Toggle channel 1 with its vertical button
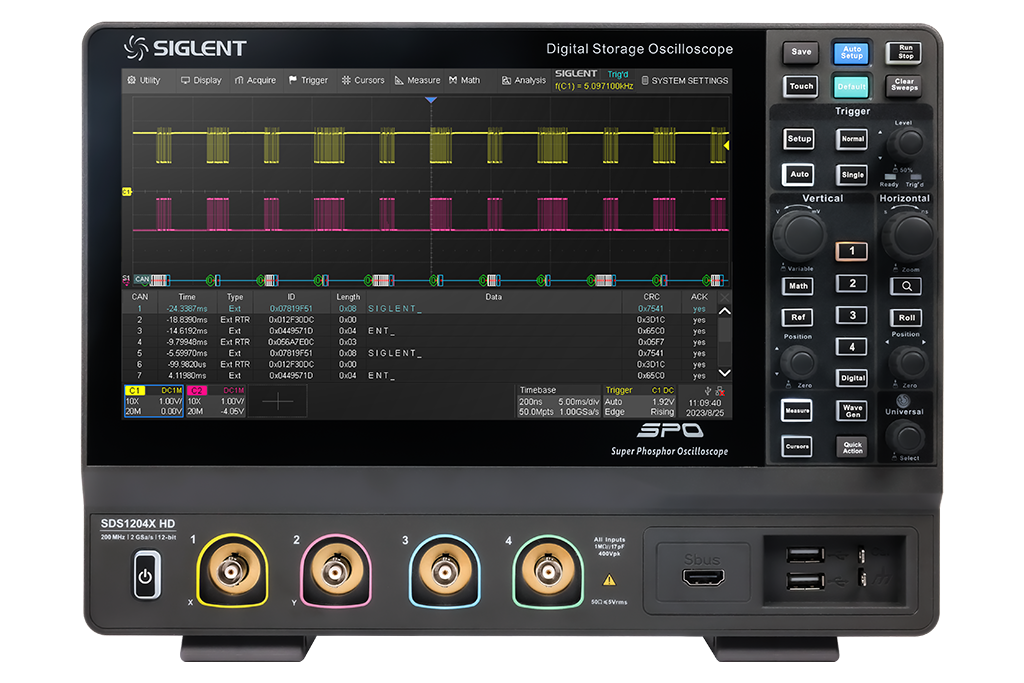The width and height of the screenshot is (1024, 683). [x=852, y=251]
